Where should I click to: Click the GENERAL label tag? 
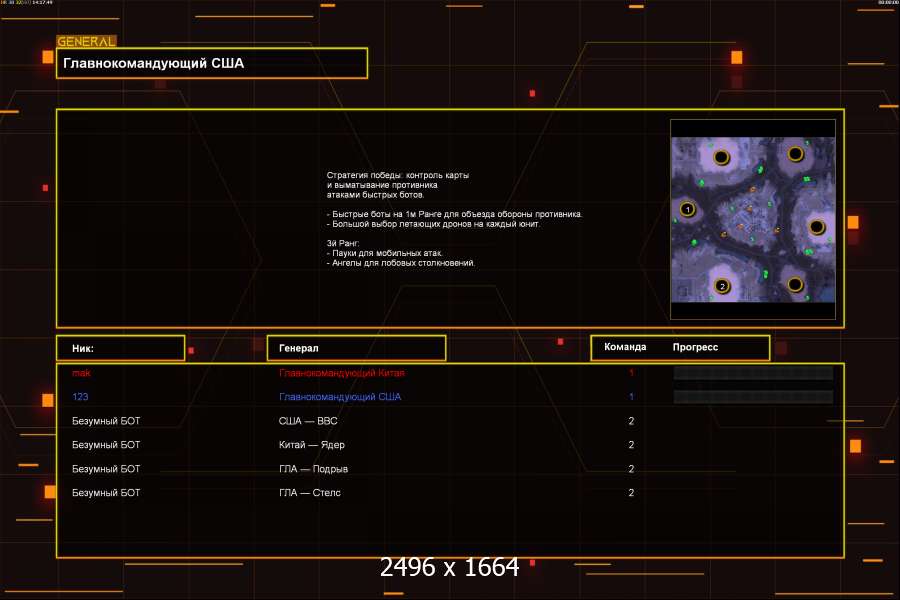click(x=86, y=41)
